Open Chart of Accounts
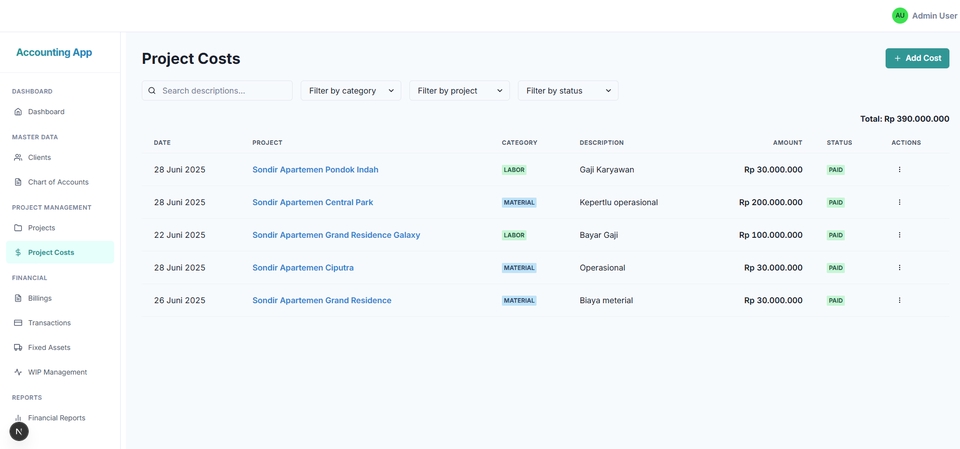This screenshot has width=960, height=449. 60,182
